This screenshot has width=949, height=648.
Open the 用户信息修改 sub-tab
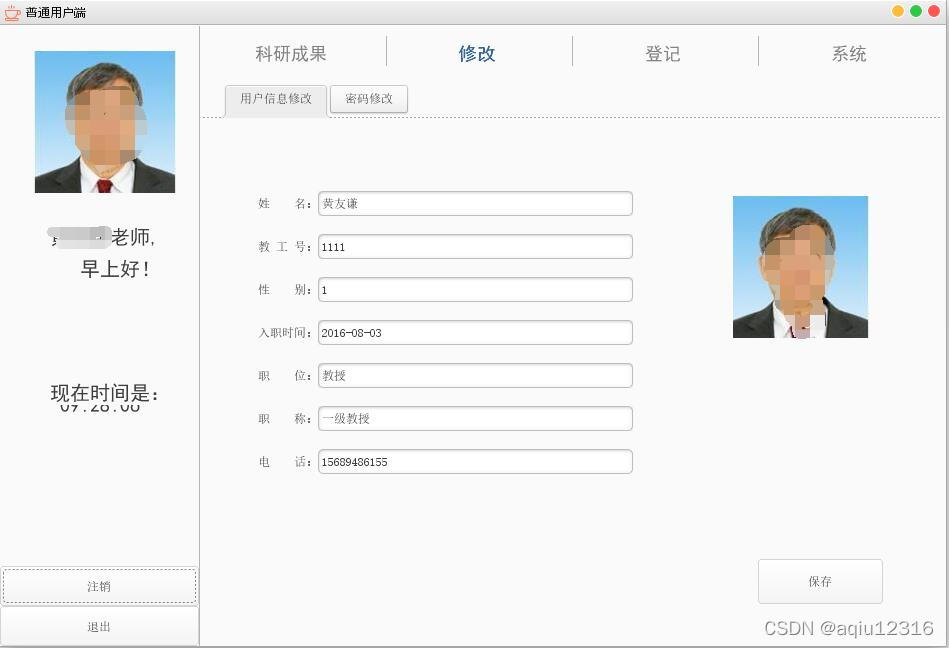point(274,99)
